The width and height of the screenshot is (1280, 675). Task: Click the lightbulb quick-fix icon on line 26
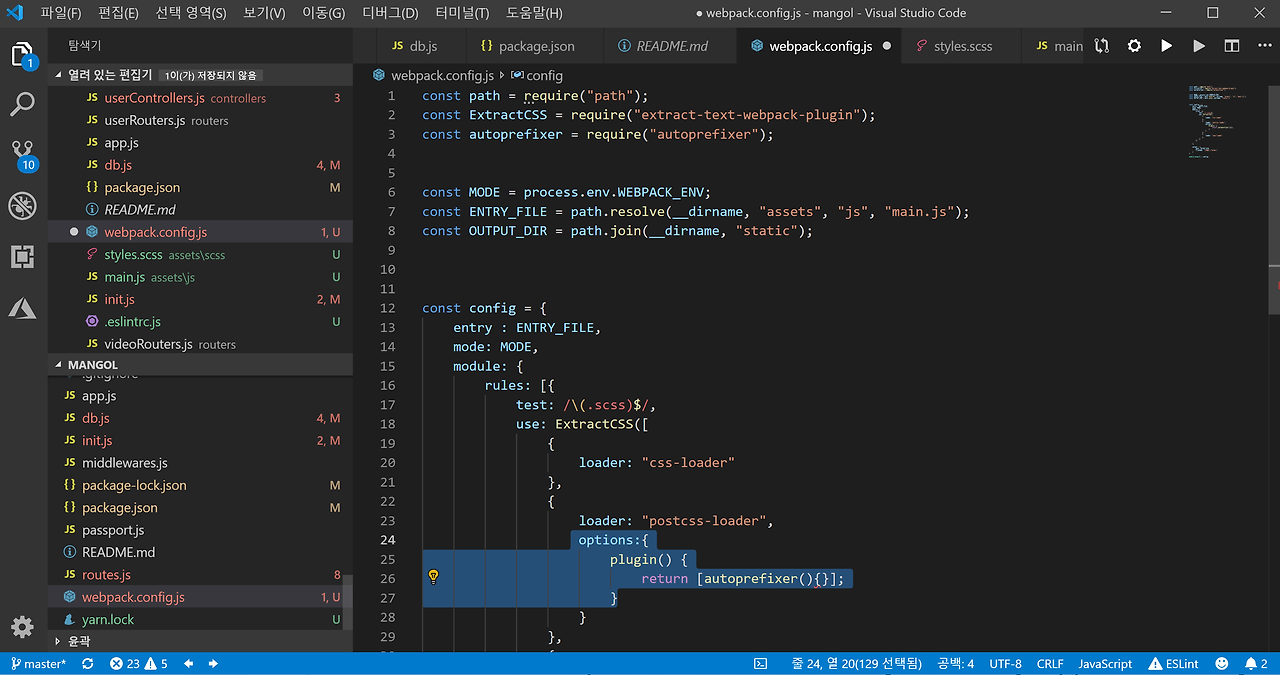(x=433, y=577)
